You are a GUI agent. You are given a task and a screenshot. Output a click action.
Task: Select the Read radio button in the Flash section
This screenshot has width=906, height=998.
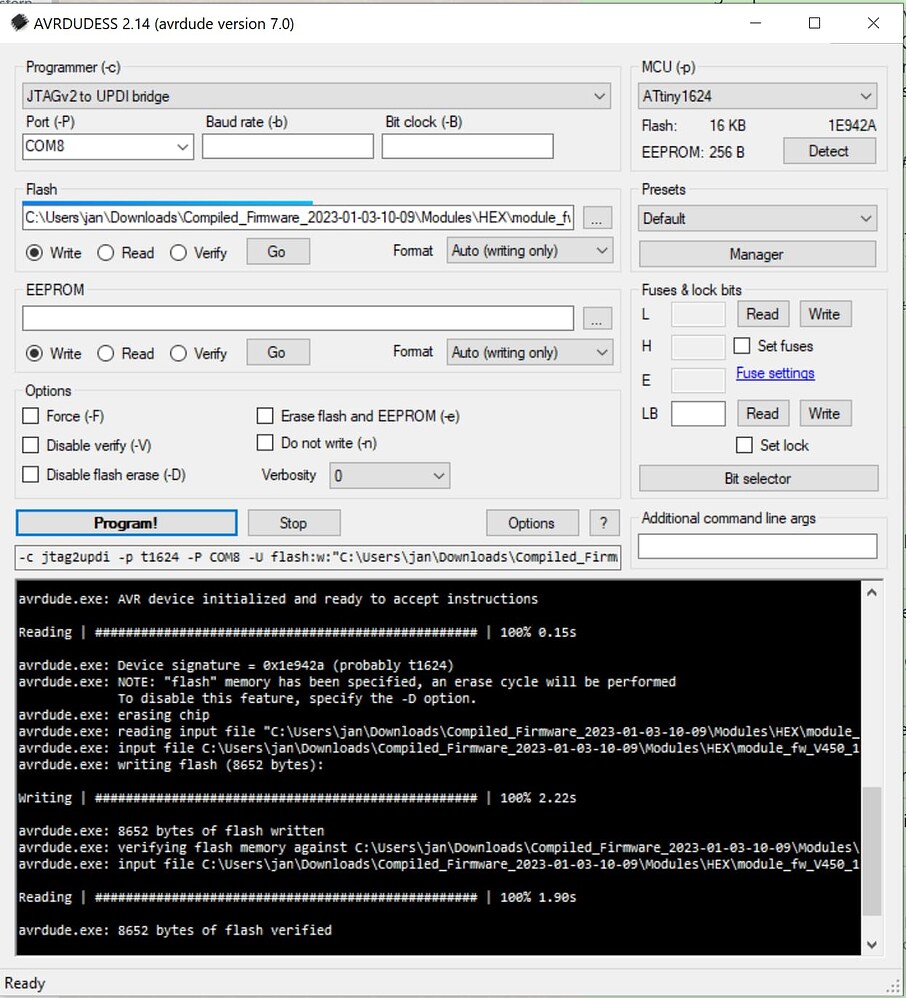(107, 253)
